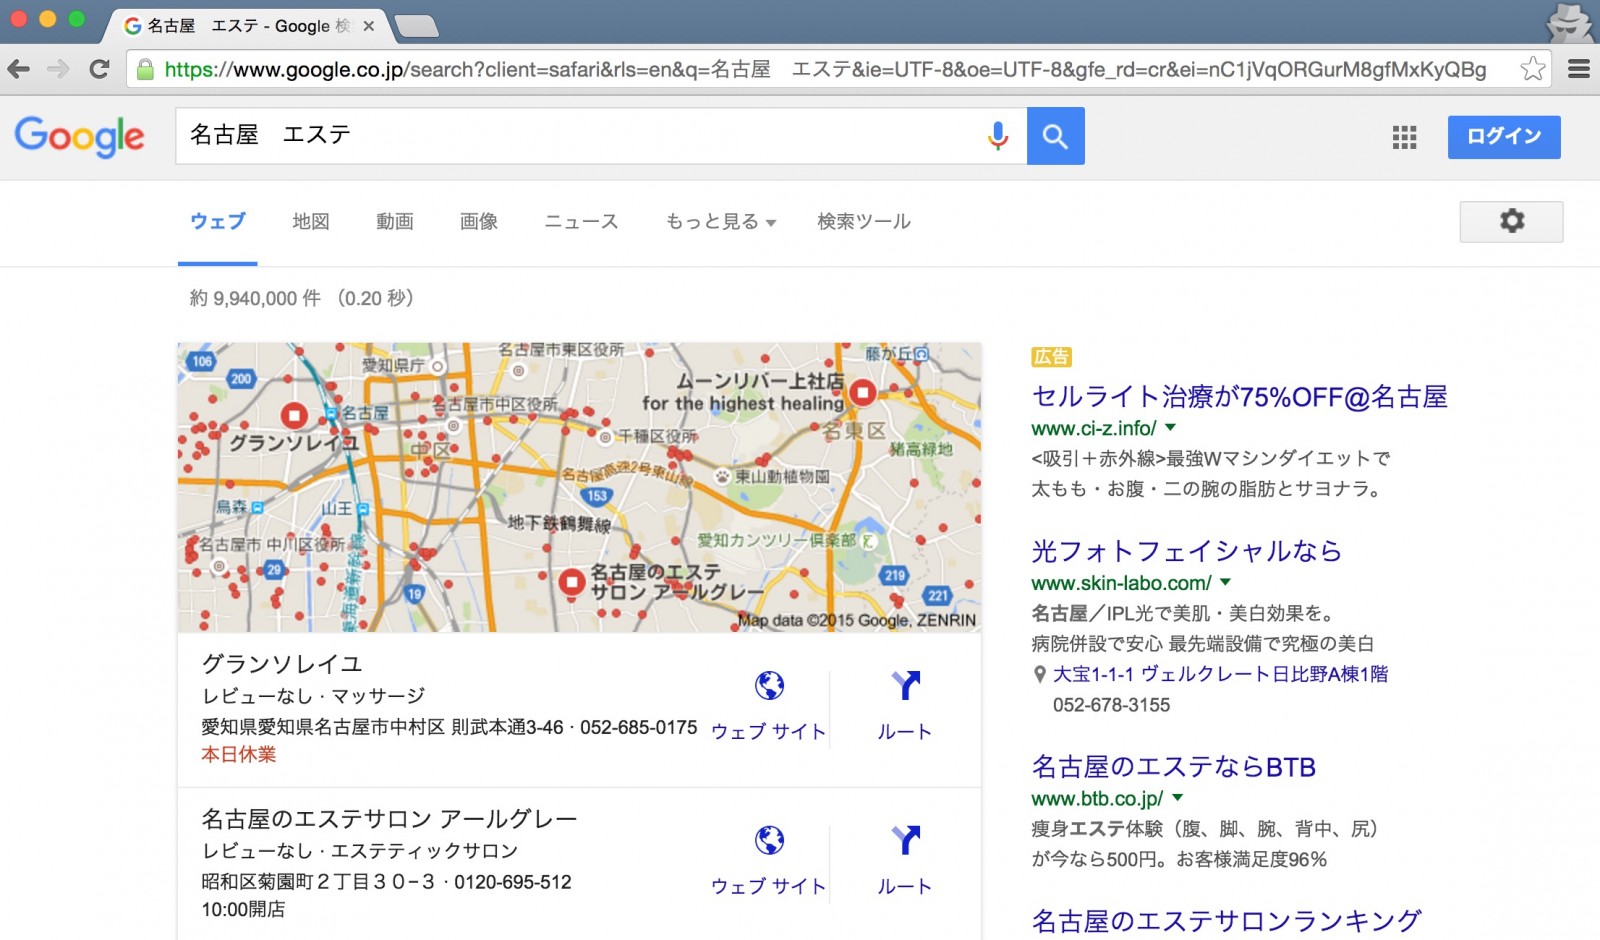Image resolution: width=1600 pixels, height=940 pixels.
Task: Click the 本日休業 status text
Action: [x=238, y=755]
